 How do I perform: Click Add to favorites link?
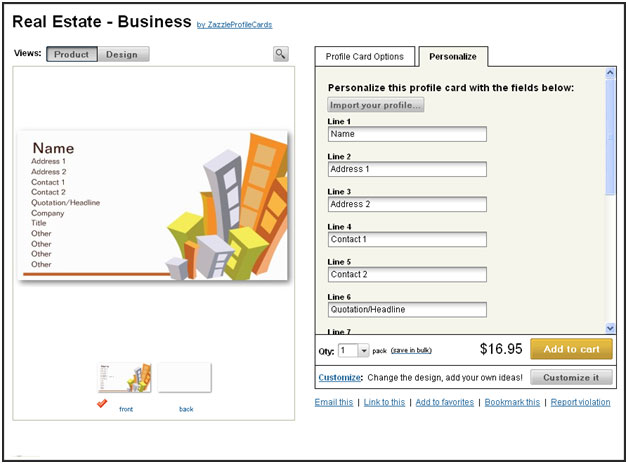[x=445, y=402]
